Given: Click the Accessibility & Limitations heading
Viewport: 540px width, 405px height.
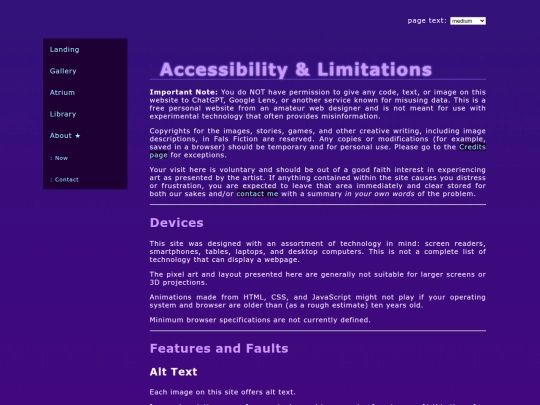Looking at the screenshot, I should pos(295,70).
